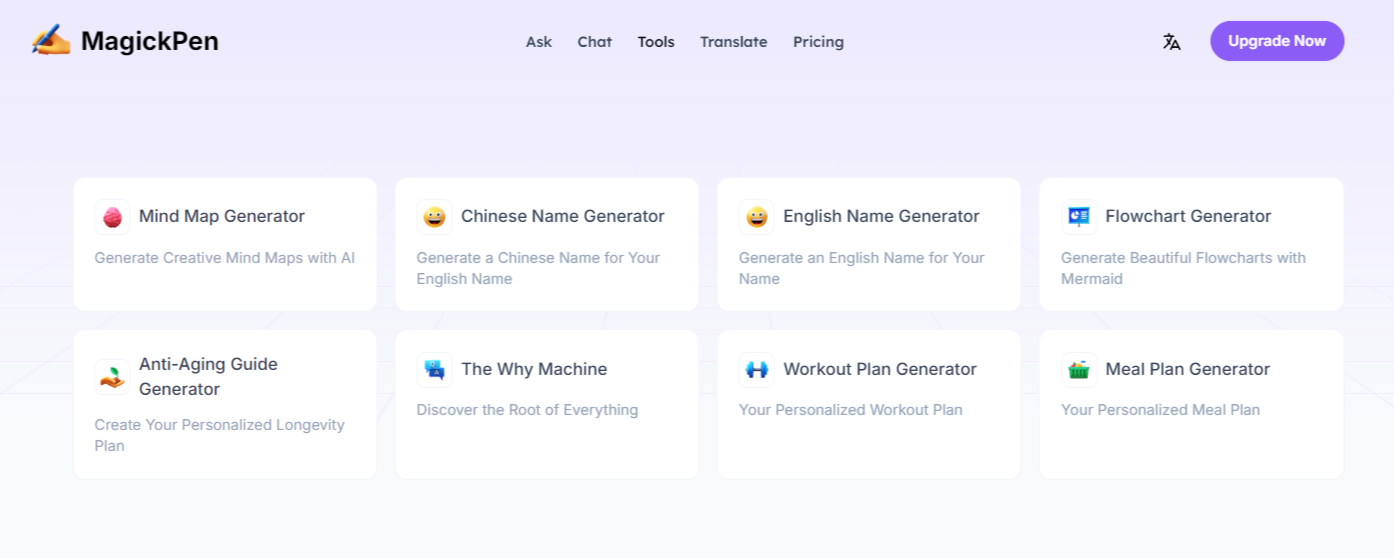Screen dimensions: 1394x558
Task: Open the language translation selector icon
Action: pyautogui.click(x=1171, y=42)
